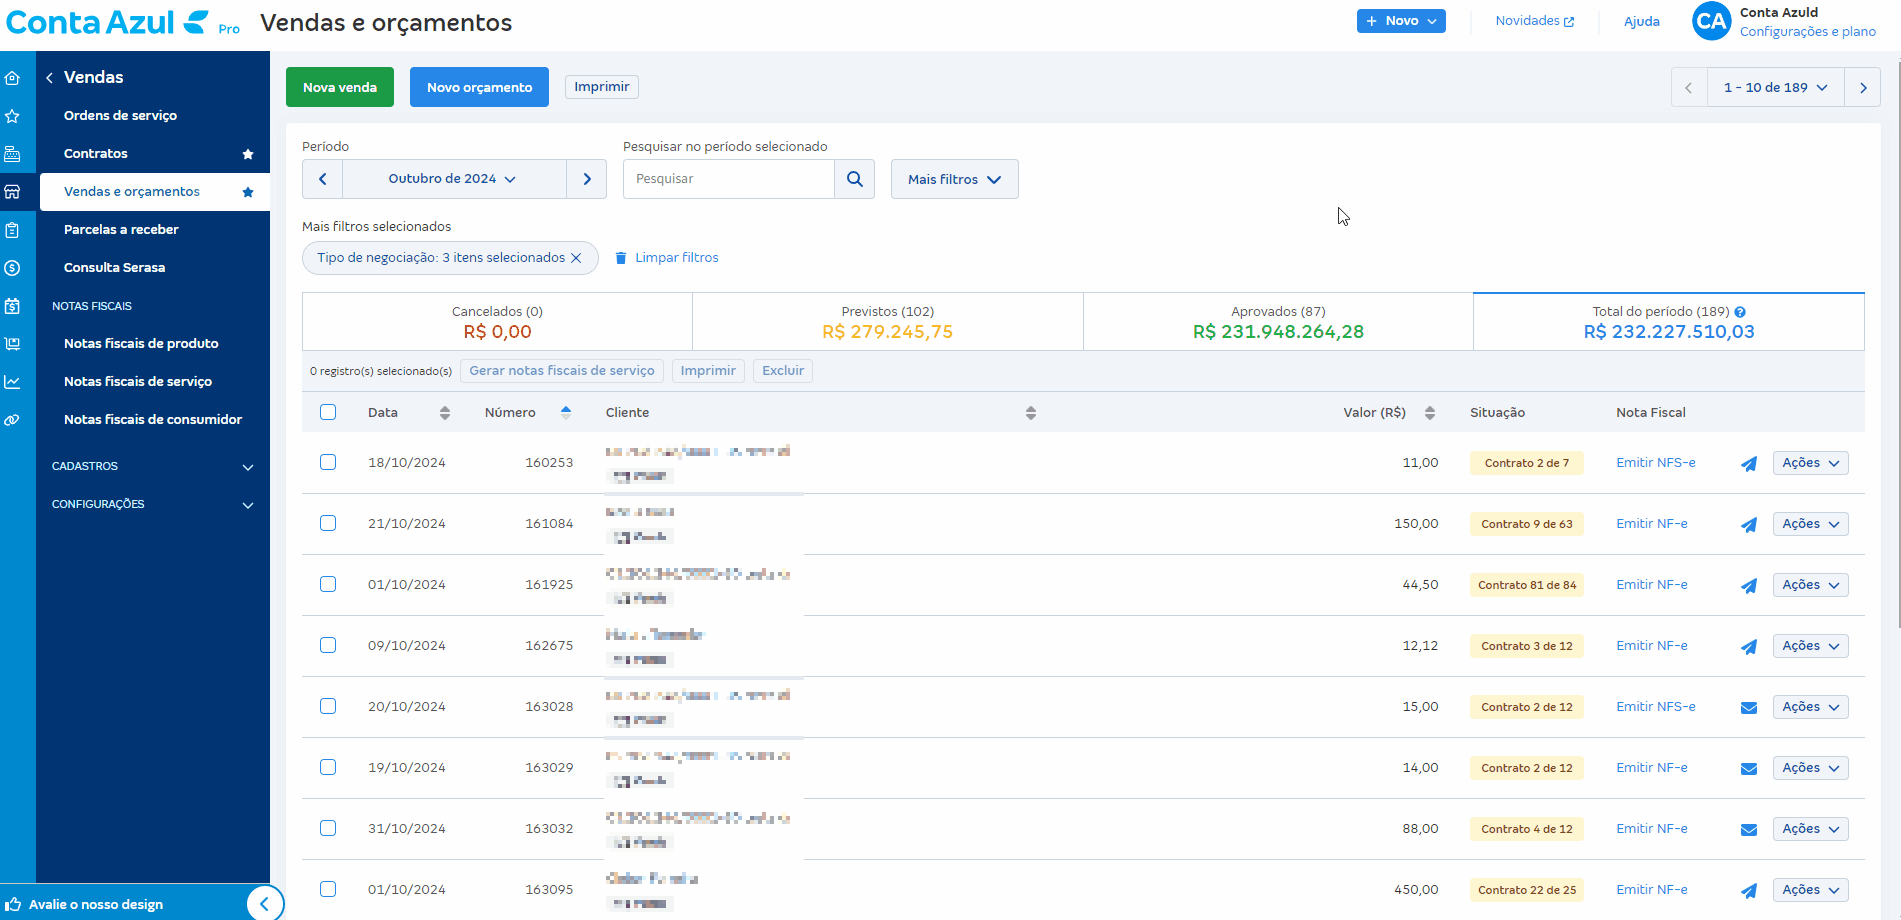Collapse sidebar with the bottom chevron button
This screenshot has height=920, width=1901.
point(264,904)
